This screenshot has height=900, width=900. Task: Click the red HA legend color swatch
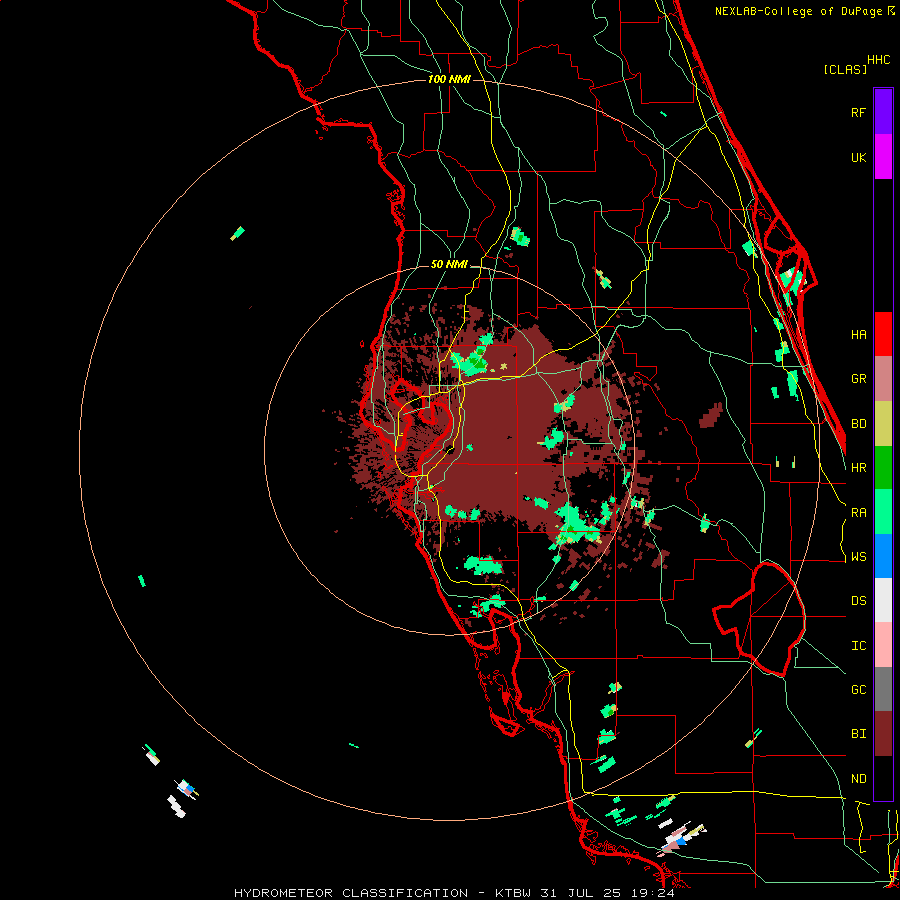pos(883,334)
